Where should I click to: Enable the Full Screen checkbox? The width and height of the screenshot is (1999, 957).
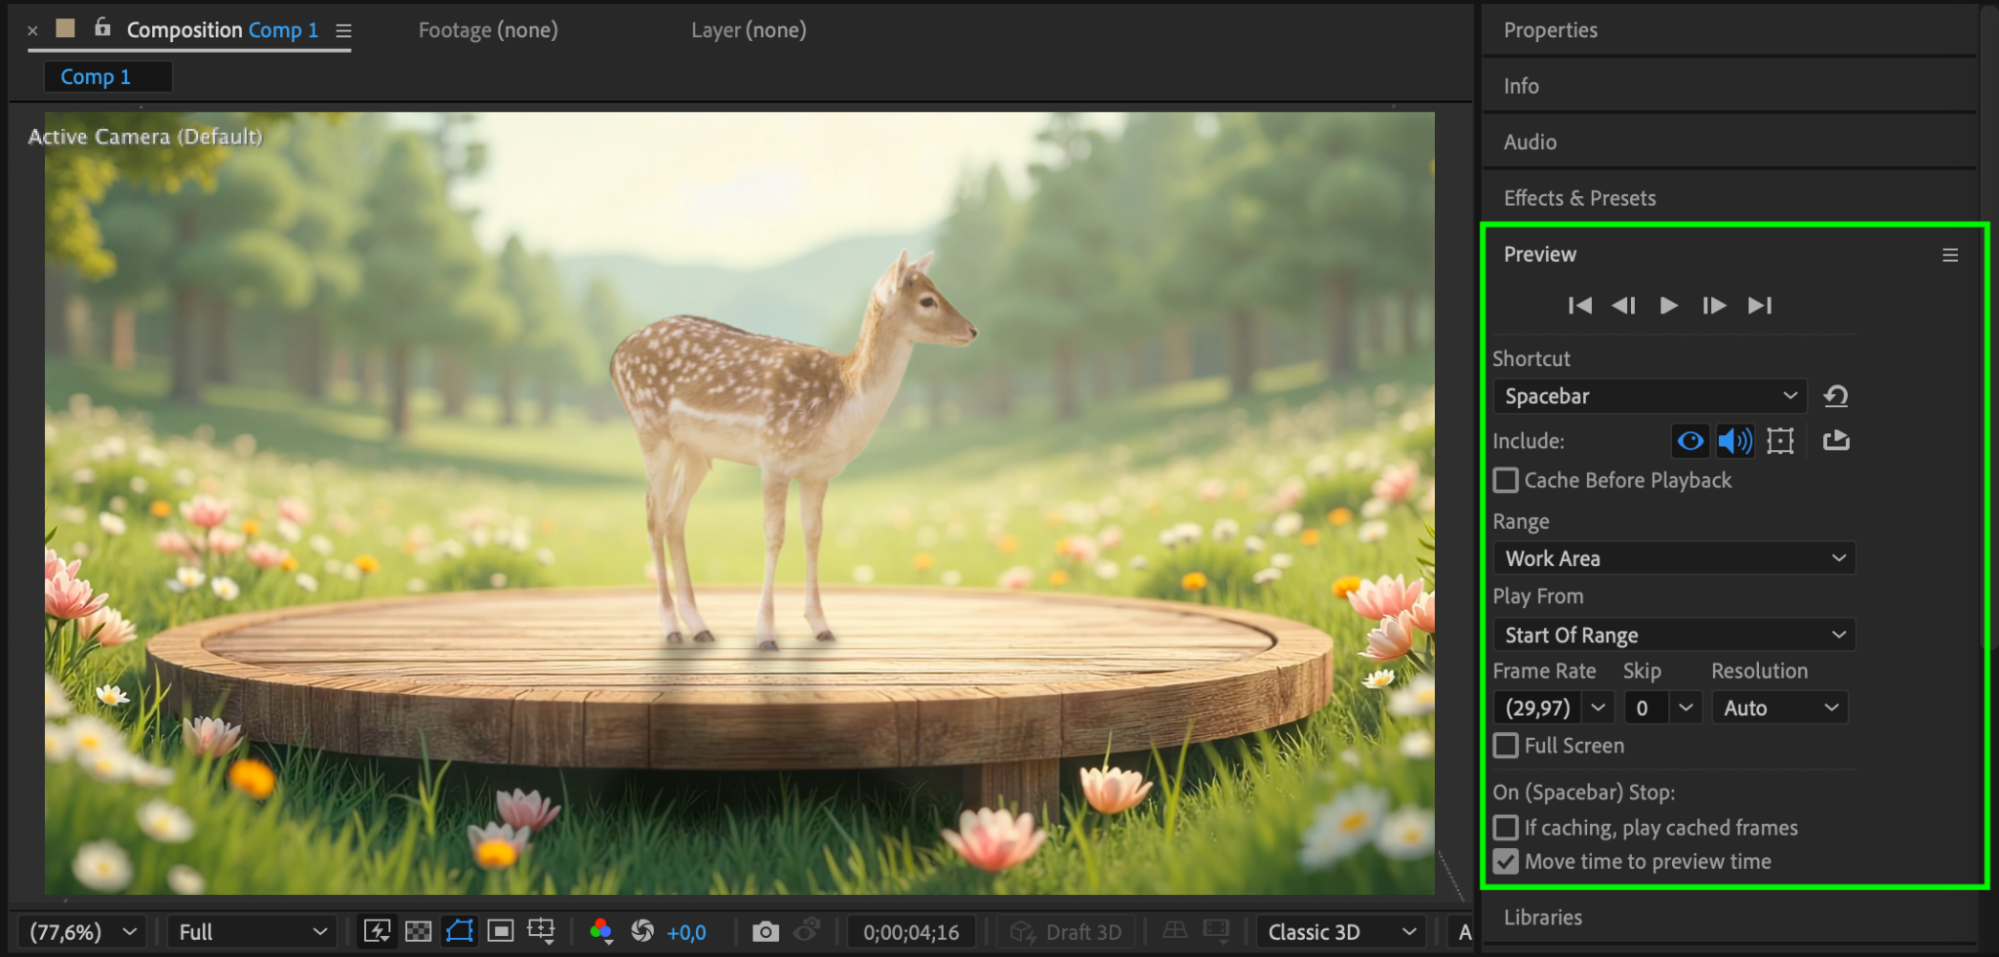click(x=1506, y=746)
